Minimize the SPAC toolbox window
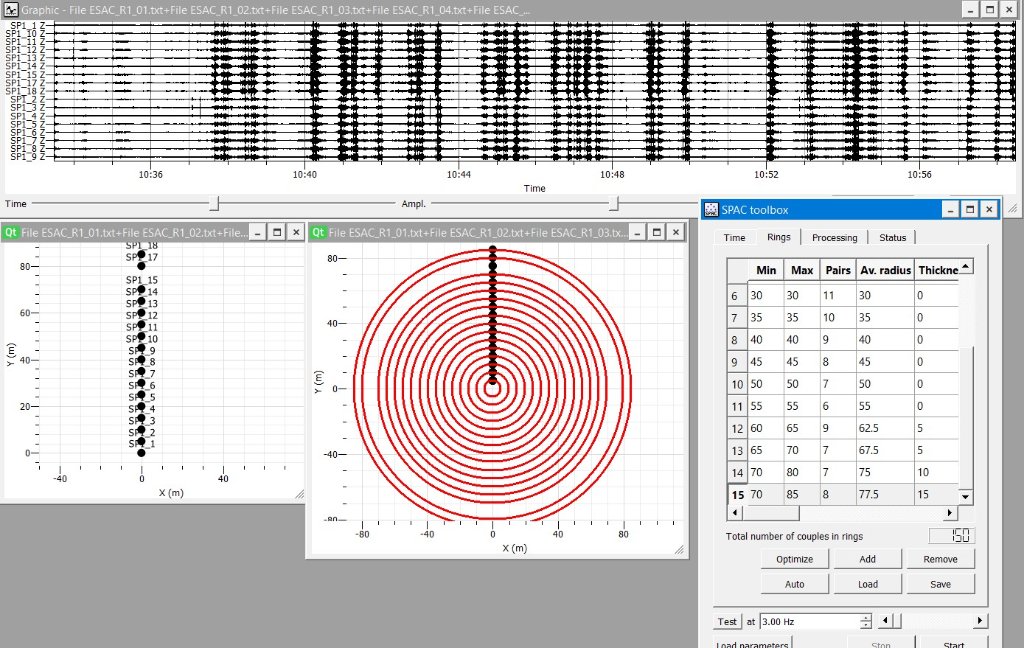The width and height of the screenshot is (1024, 648). (x=948, y=210)
